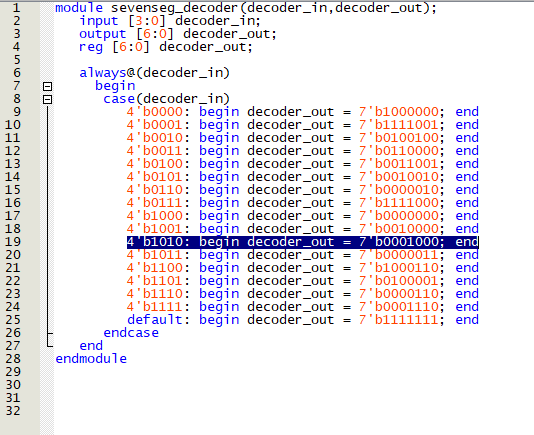This screenshot has width=534, height=435.
Task: Click value 7'b0100001
Action: tap(399, 281)
